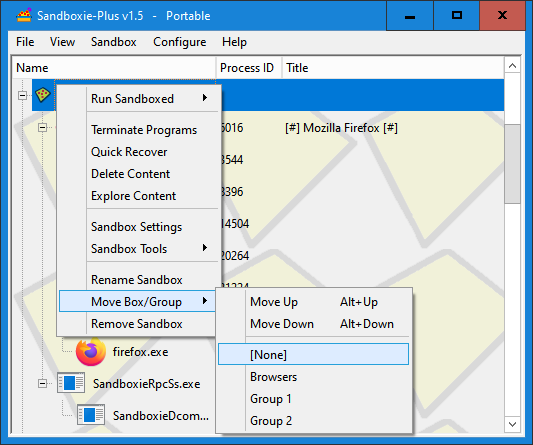The width and height of the screenshot is (533, 445).
Task: Click the scrollbar up arrow
Action: point(513,66)
